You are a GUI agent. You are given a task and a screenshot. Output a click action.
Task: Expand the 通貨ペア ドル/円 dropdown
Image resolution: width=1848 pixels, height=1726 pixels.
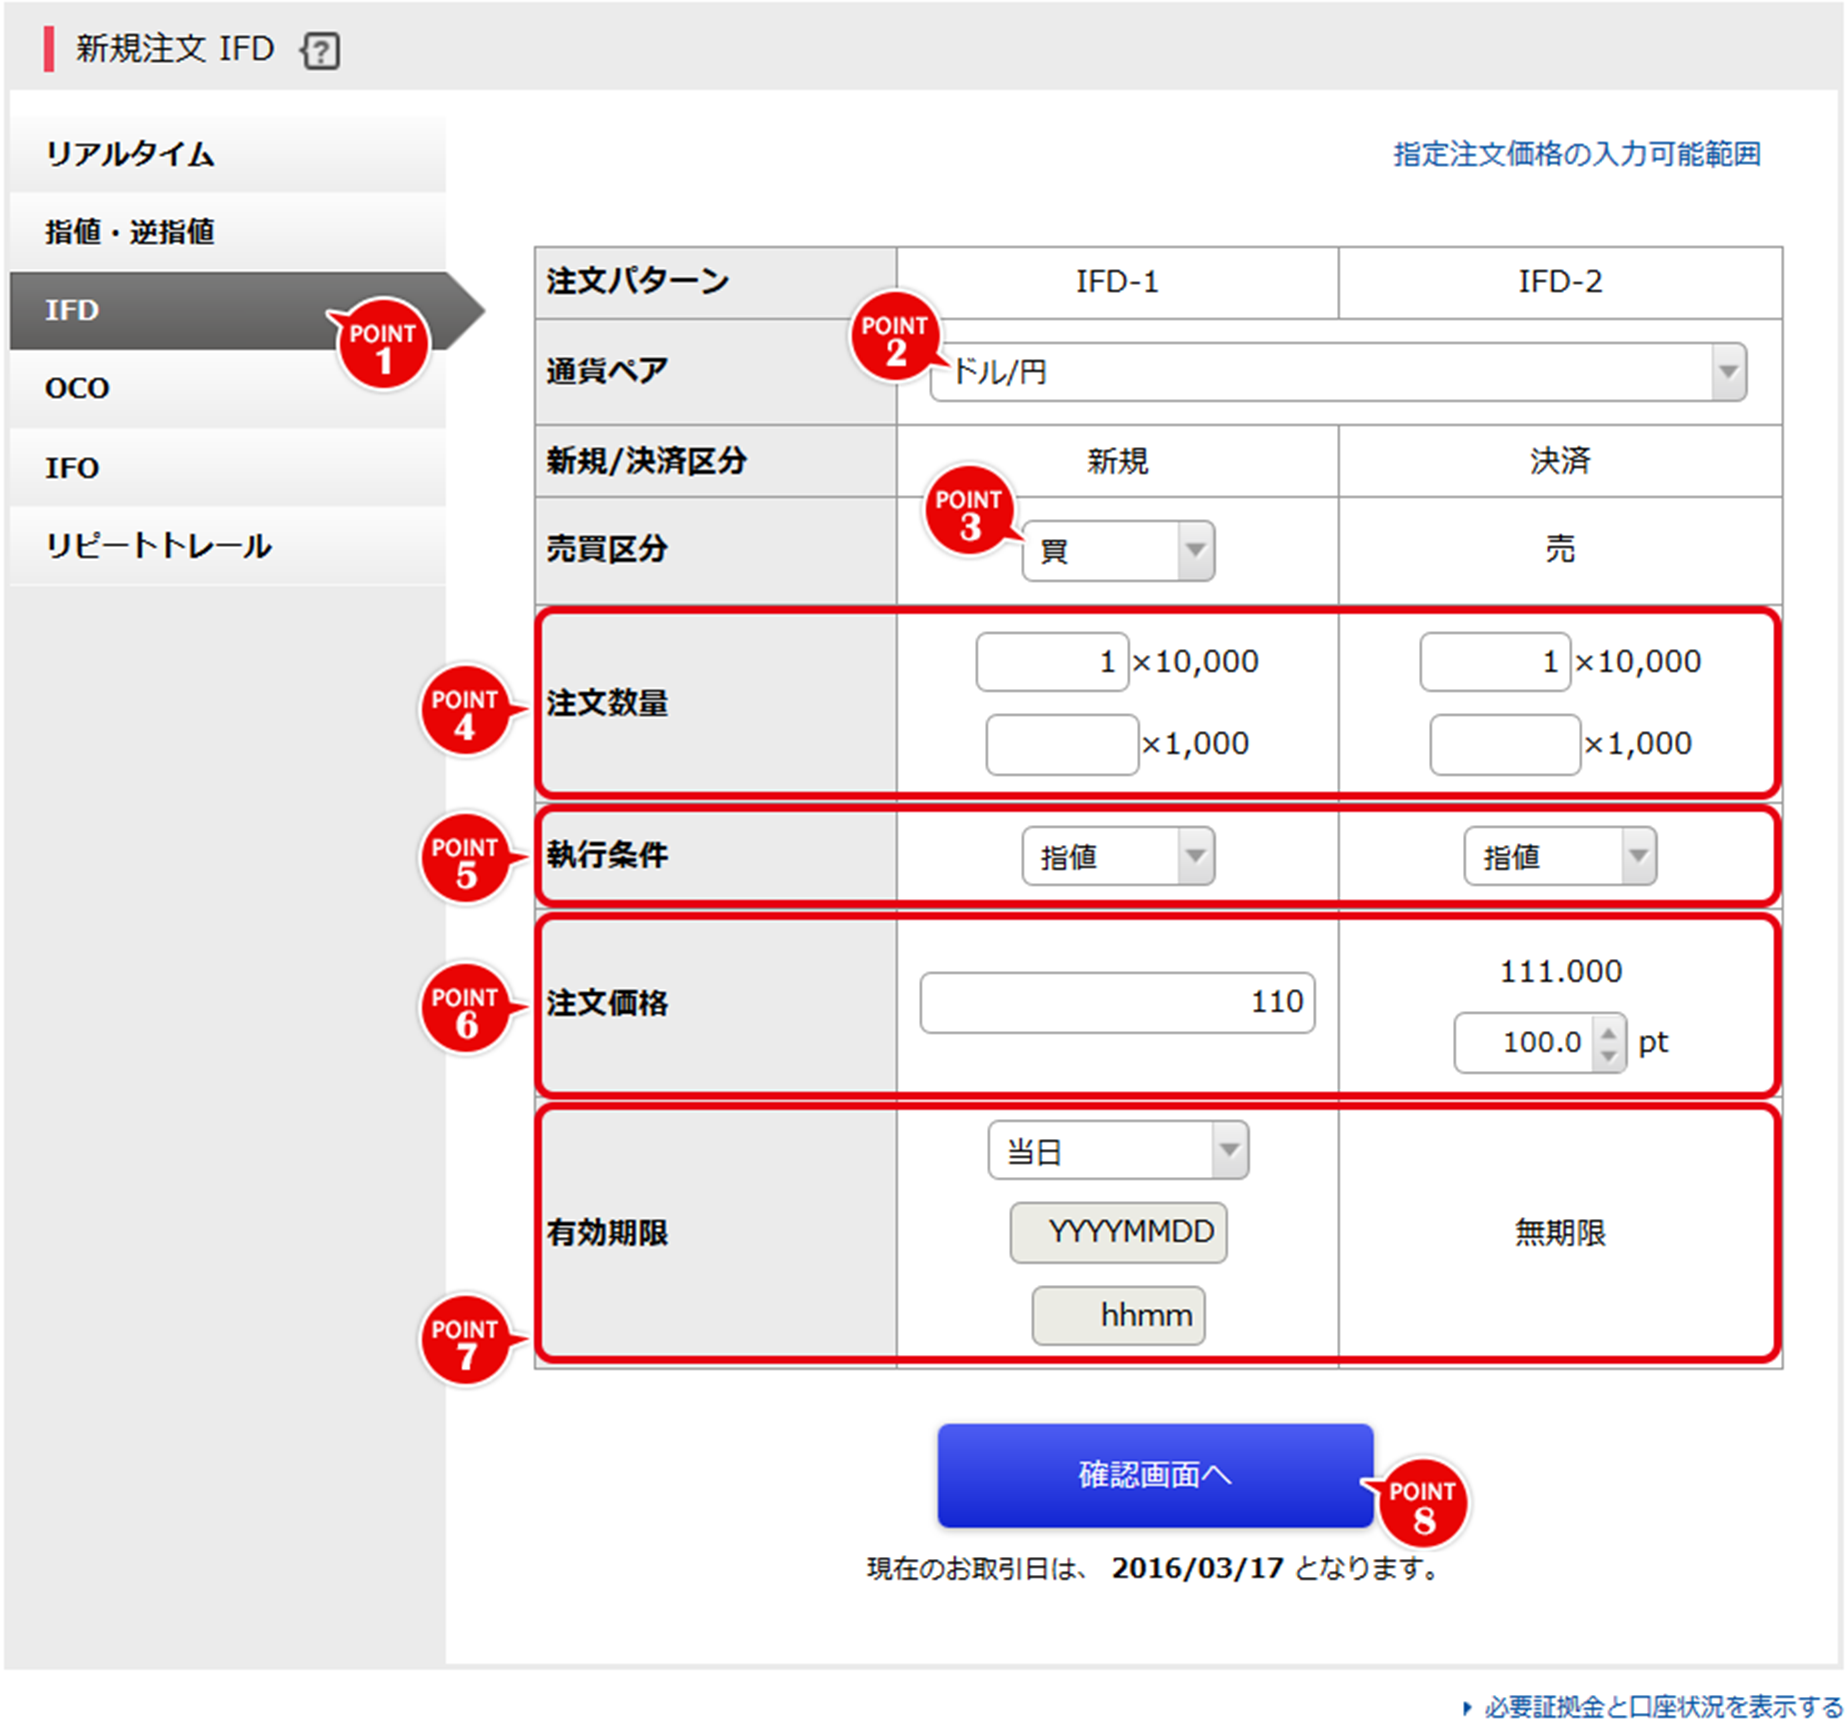point(1337,372)
